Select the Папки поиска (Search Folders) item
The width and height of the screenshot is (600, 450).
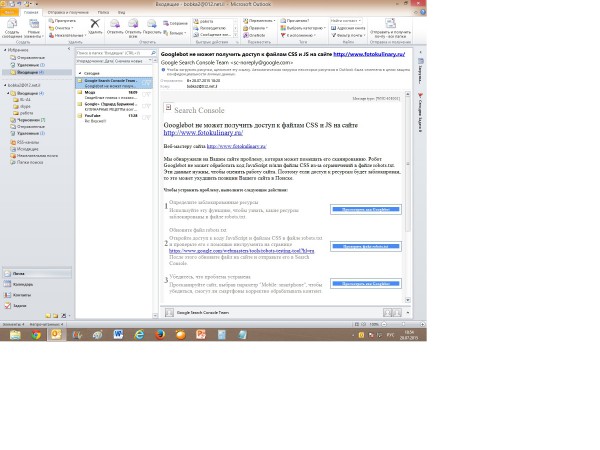(27, 162)
